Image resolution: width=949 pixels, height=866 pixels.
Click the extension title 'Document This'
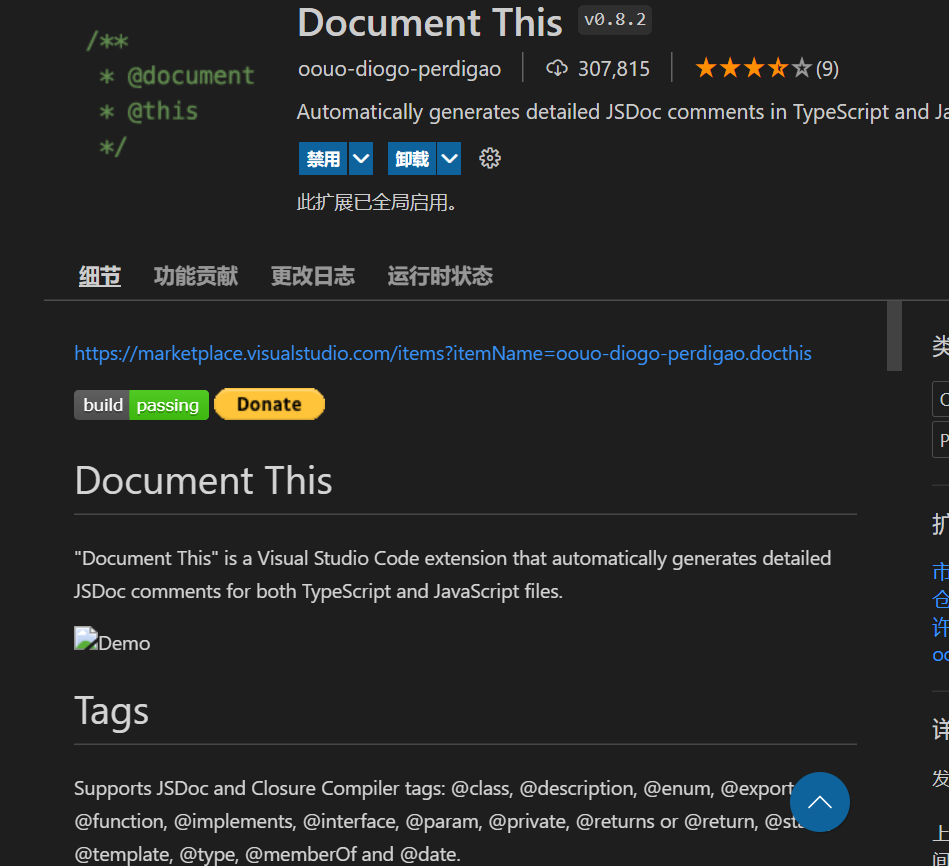point(430,23)
